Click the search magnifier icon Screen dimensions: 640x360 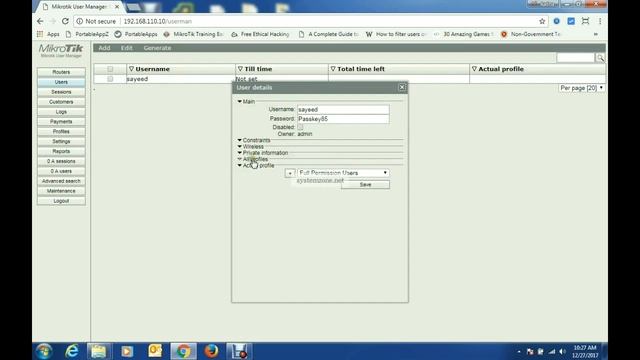[600, 58]
